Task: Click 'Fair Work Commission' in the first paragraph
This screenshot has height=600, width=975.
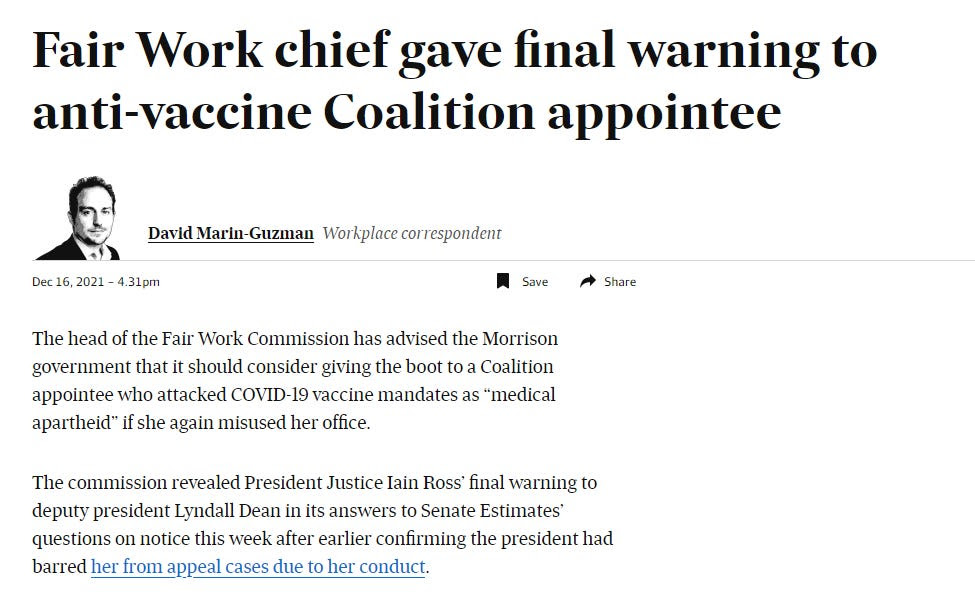Action: 256,339
